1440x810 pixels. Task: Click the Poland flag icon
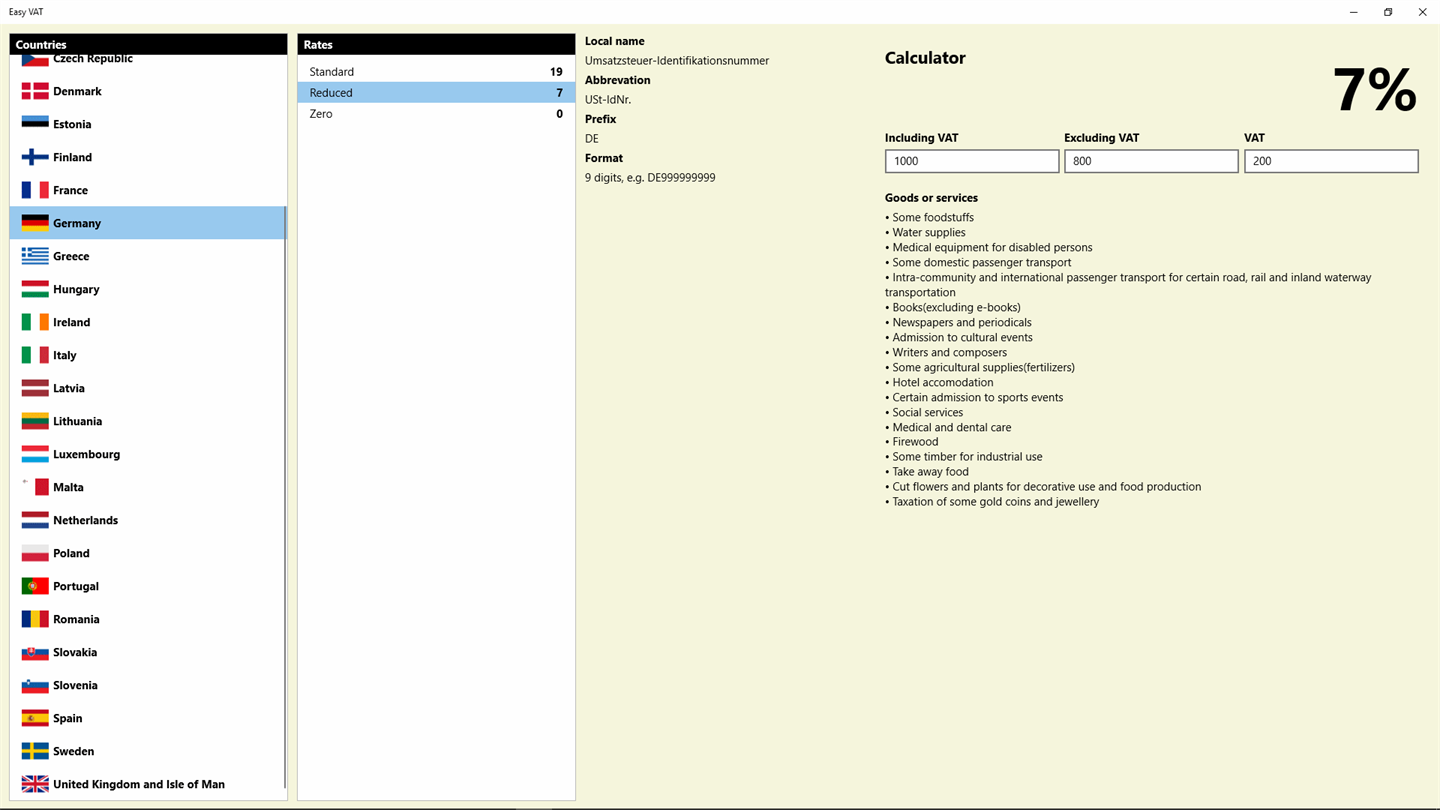(x=35, y=553)
